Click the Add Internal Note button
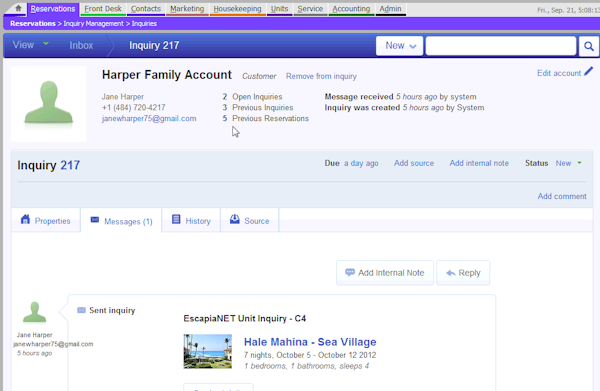This screenshot has width=600, height=391. coord(385,273)
